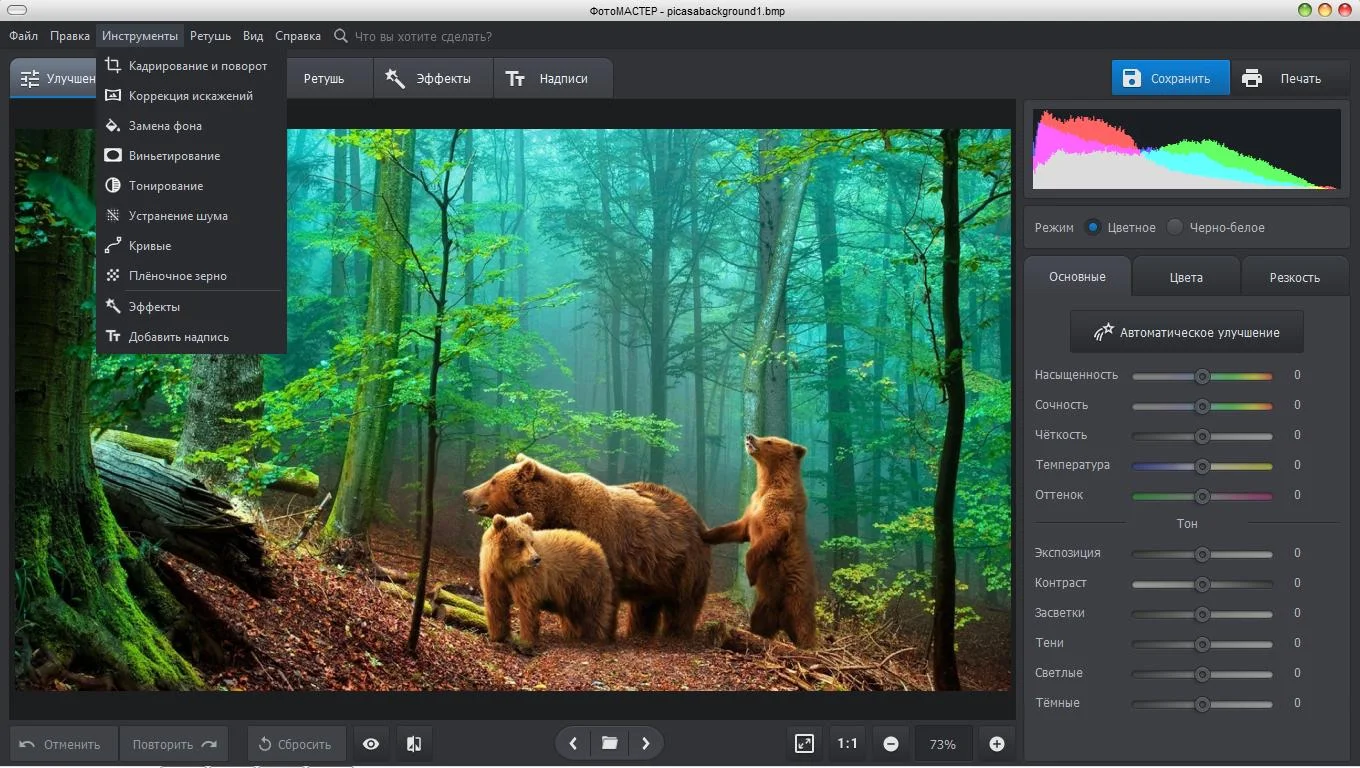Click the open Инструменты menu title
1360x768 pixels.
point(140,36)
